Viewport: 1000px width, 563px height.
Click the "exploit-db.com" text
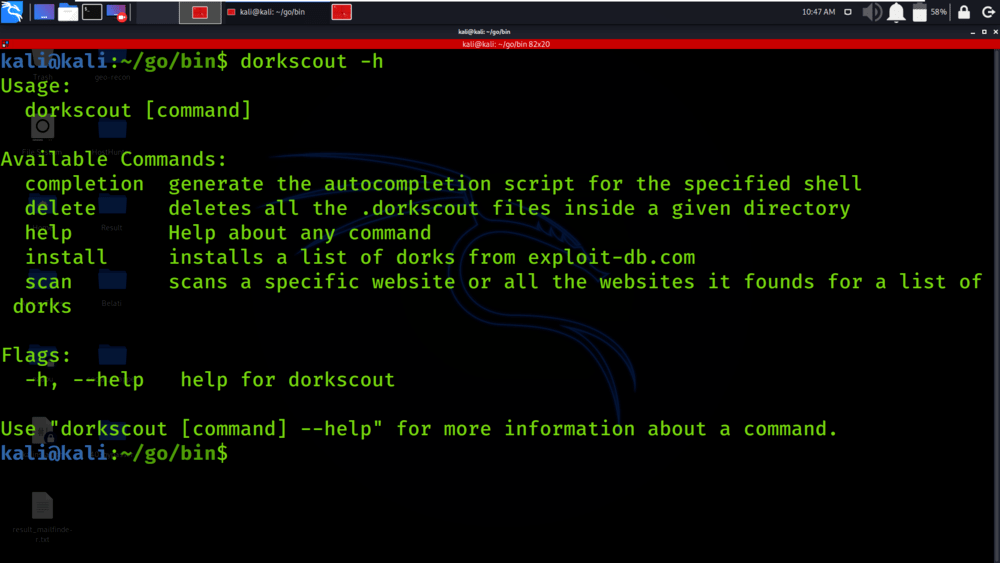(611, 258)
